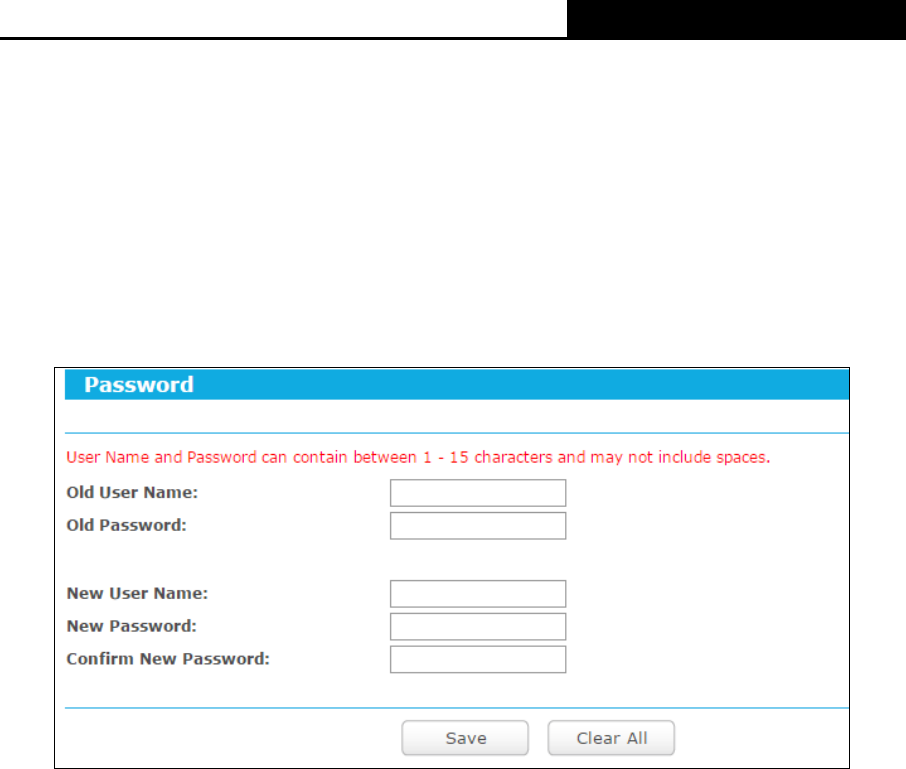
Task: Click the blue separator line above the notice
Action: (x=457, y=433)
